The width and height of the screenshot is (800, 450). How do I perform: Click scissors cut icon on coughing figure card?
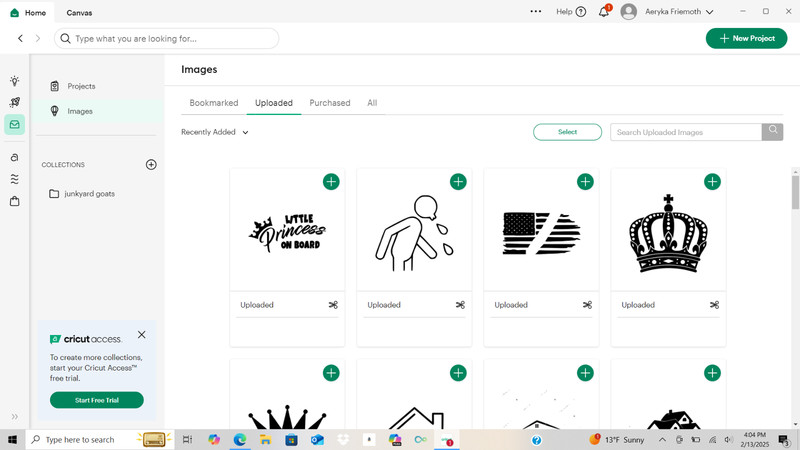click(460, 305)
